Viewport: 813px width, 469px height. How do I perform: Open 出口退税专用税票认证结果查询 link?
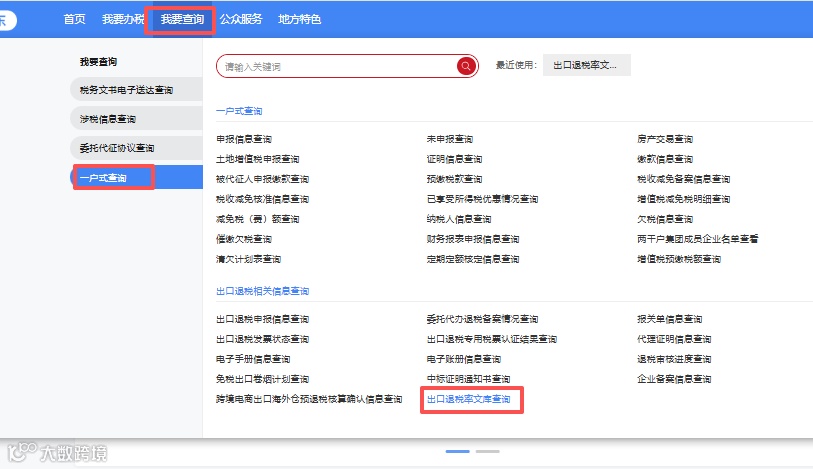(492, 339)
